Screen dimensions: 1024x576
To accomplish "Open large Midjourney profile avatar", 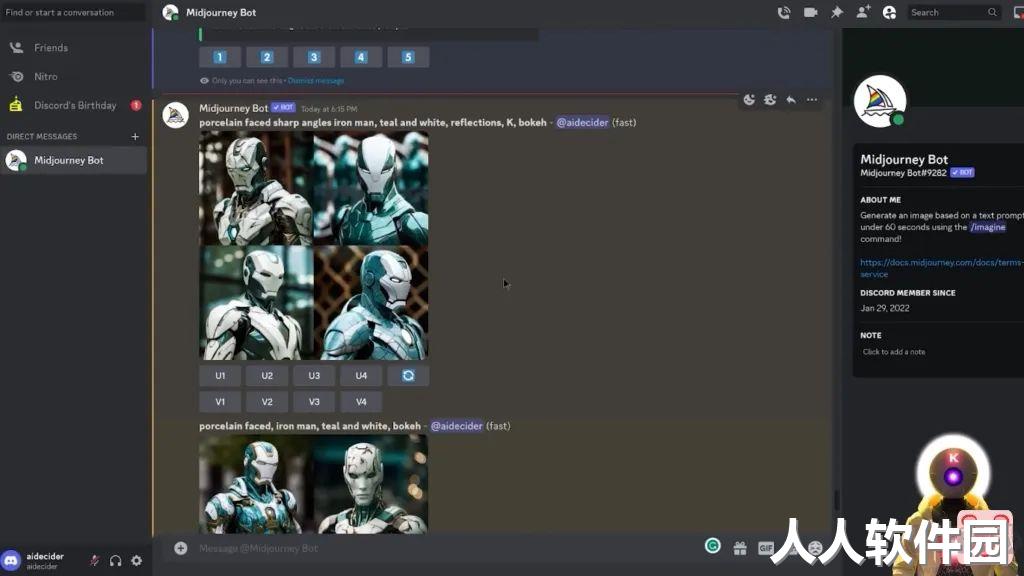I will tap(880, 101).
